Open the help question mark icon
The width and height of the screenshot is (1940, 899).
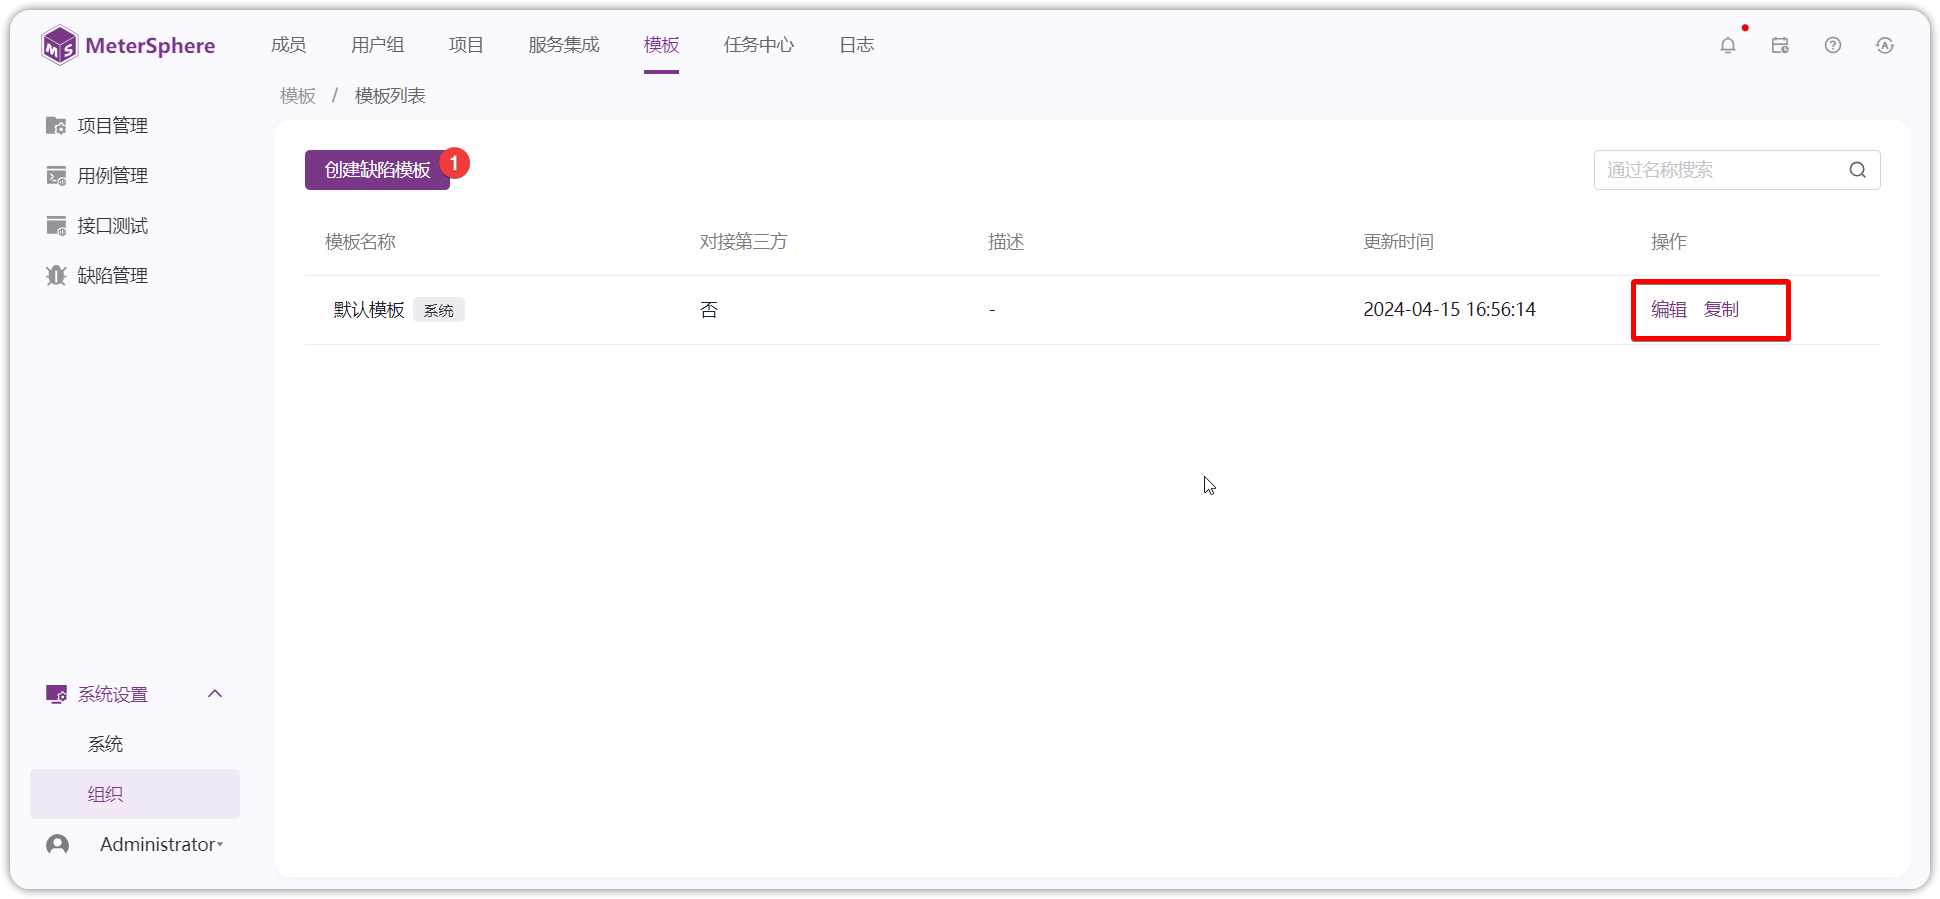1833,45
